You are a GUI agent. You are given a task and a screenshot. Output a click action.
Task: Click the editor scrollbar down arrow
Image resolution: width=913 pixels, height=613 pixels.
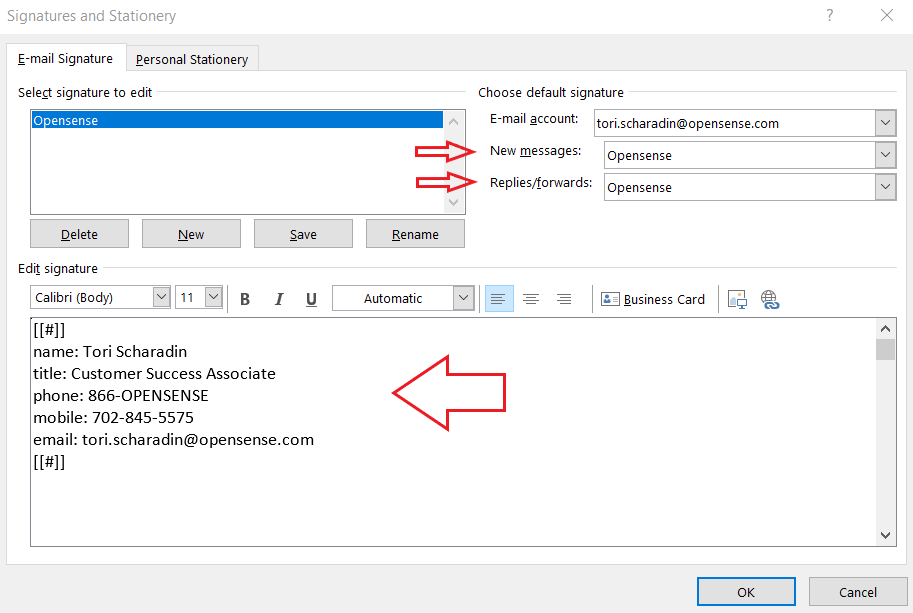pyautogui.click(x=885, y=535)
